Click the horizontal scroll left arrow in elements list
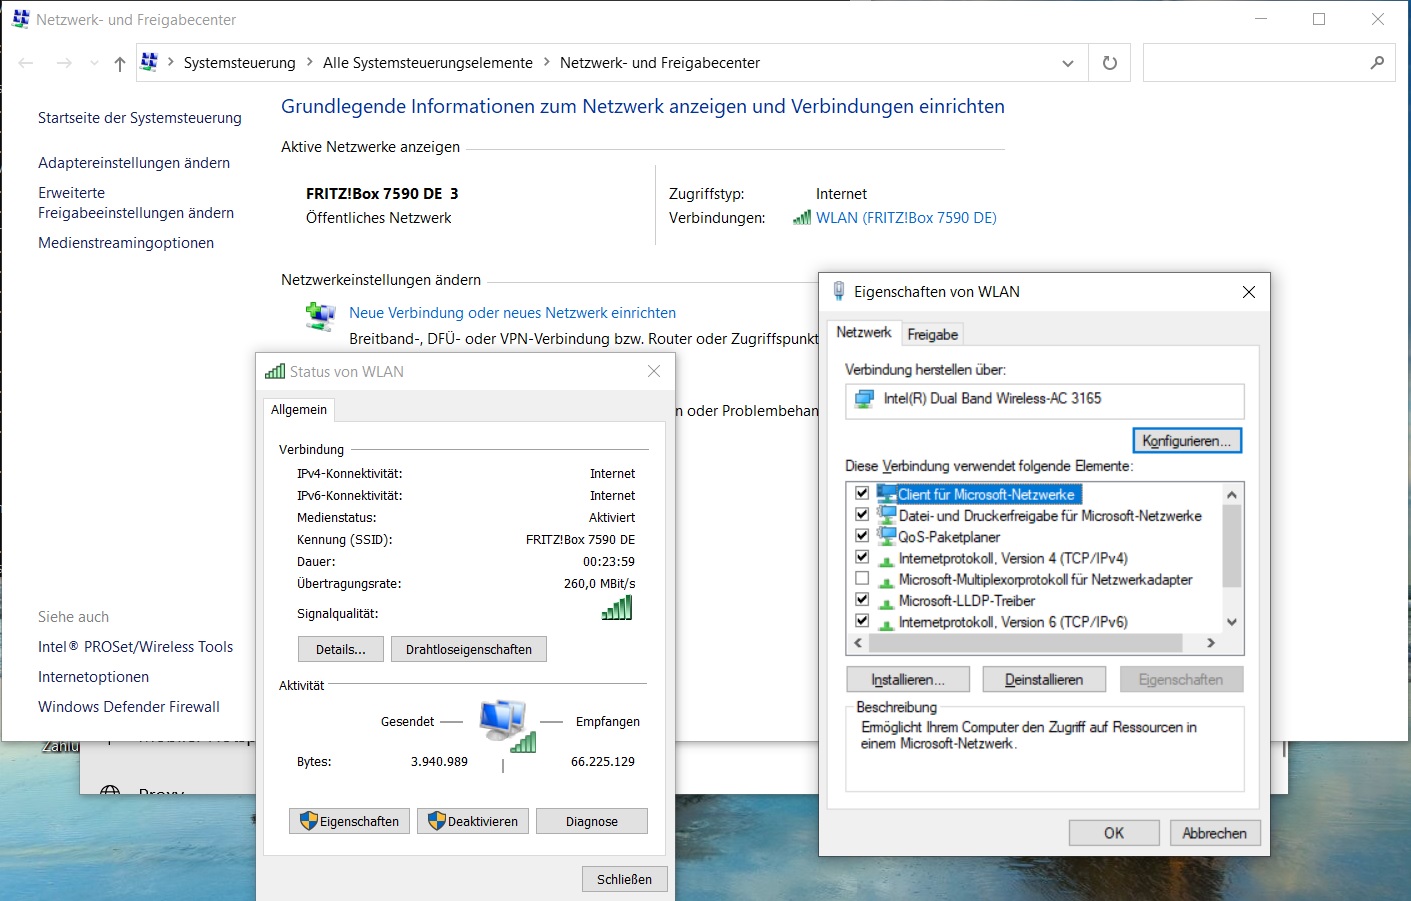This screenshot has width=1411, height=901. pos(857,643)
